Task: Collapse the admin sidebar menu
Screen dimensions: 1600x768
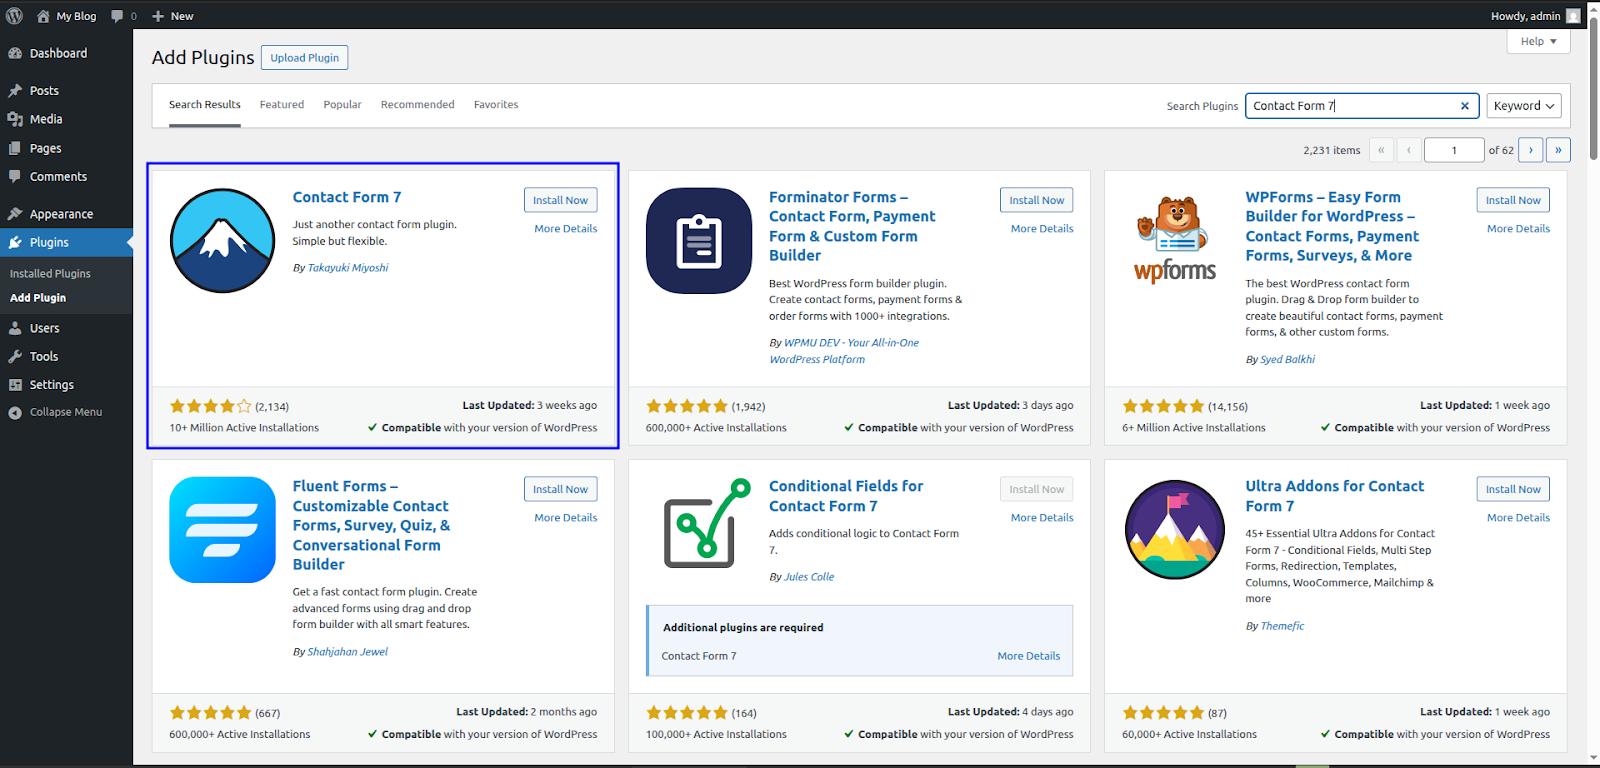Action: (x=65, y=412)
